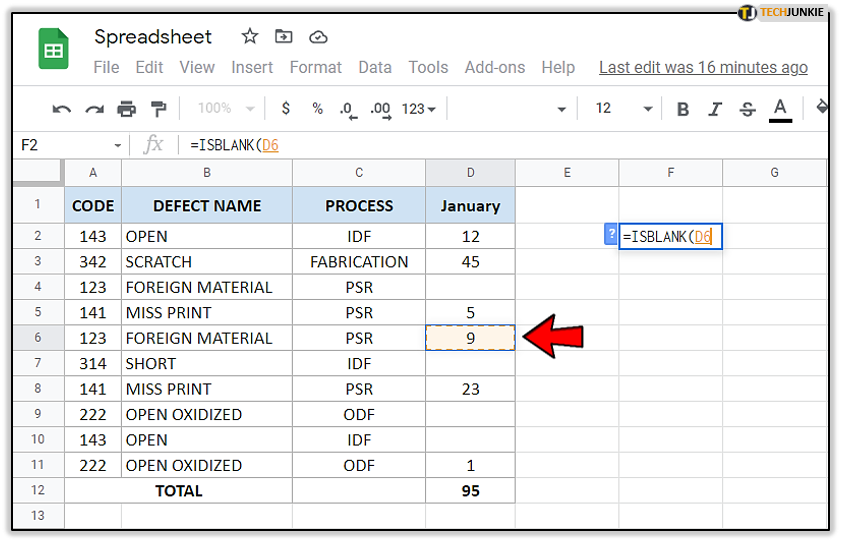Viewport: 841px width, 542px height.
Task: Open the Last edit was 16 minutes ago link
Action: click(x=703, y=68)
